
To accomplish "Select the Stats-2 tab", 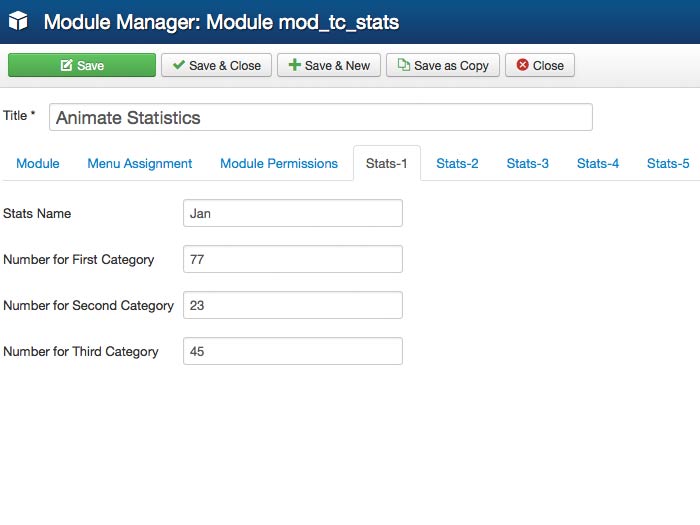I will pyautogui.click(x=457, y=163).
